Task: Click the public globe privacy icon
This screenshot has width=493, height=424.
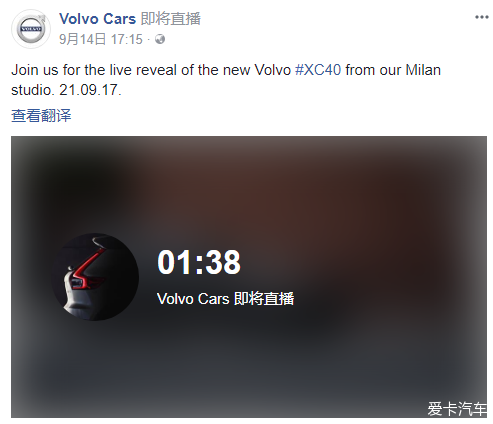Action: click(x=160, y=39)
